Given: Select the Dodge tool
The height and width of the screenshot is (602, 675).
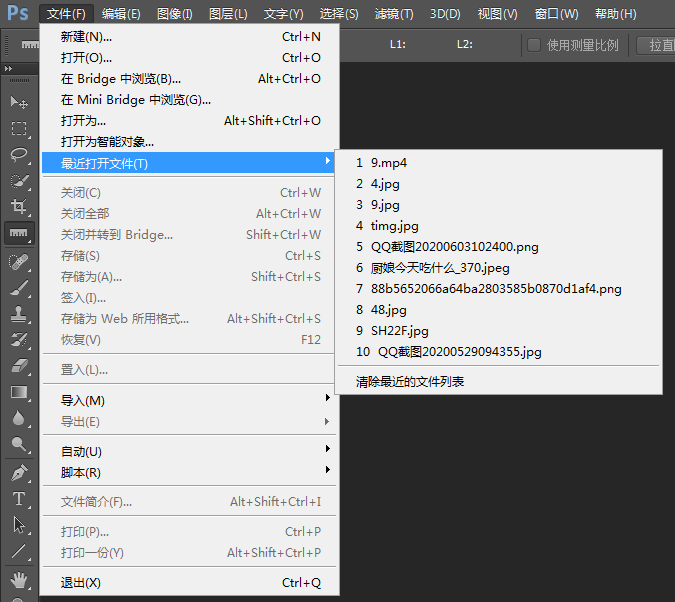Looking at the screenshot, I should tap(19, 444).
